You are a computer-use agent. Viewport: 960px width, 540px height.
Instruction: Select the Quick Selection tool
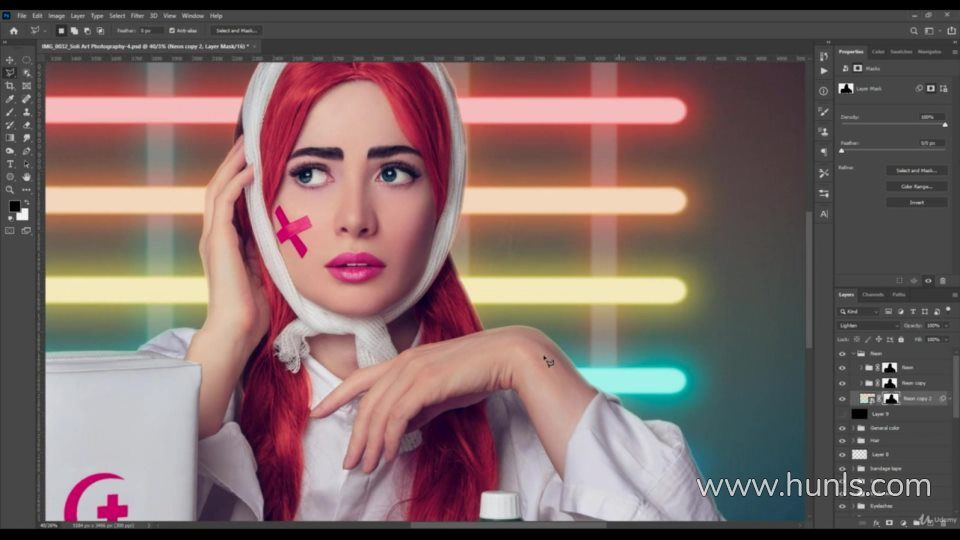pyautogui.click(x=26, y=73)
